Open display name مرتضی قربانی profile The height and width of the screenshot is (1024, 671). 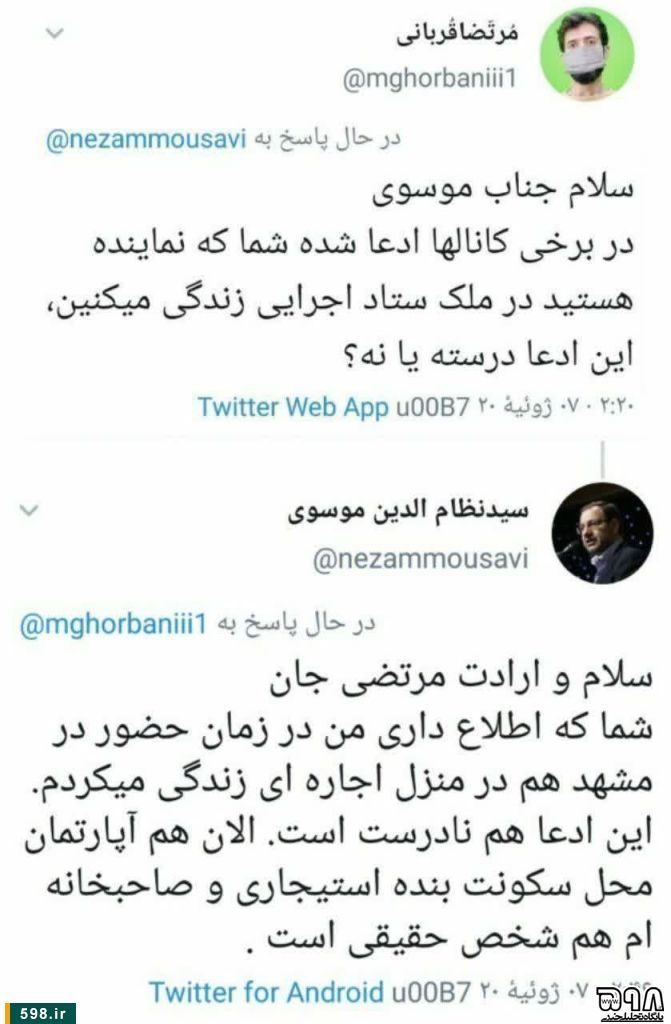(x=457, y=34)
